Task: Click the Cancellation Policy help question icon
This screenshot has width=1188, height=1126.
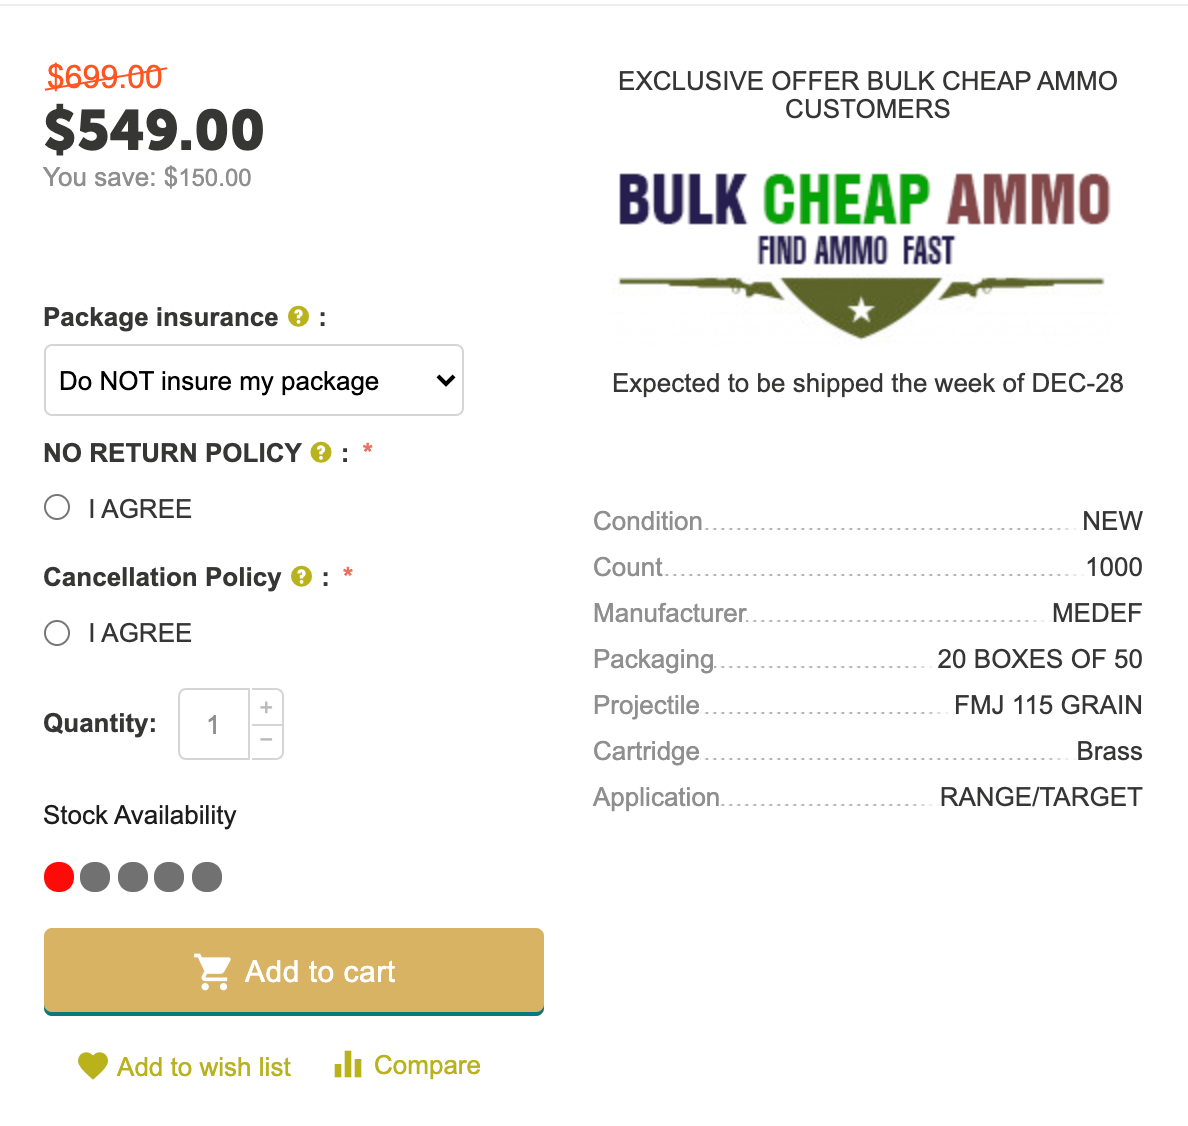Action: tap(302, 577)
